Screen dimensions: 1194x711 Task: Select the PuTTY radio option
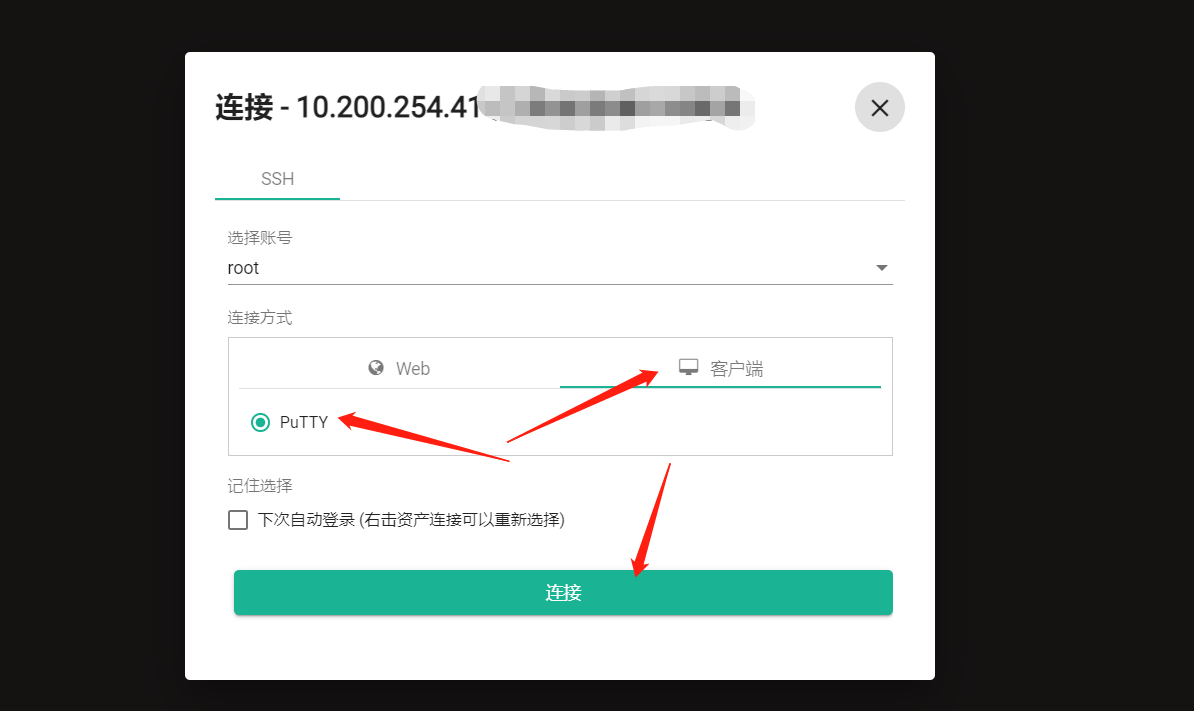(260, 422)
